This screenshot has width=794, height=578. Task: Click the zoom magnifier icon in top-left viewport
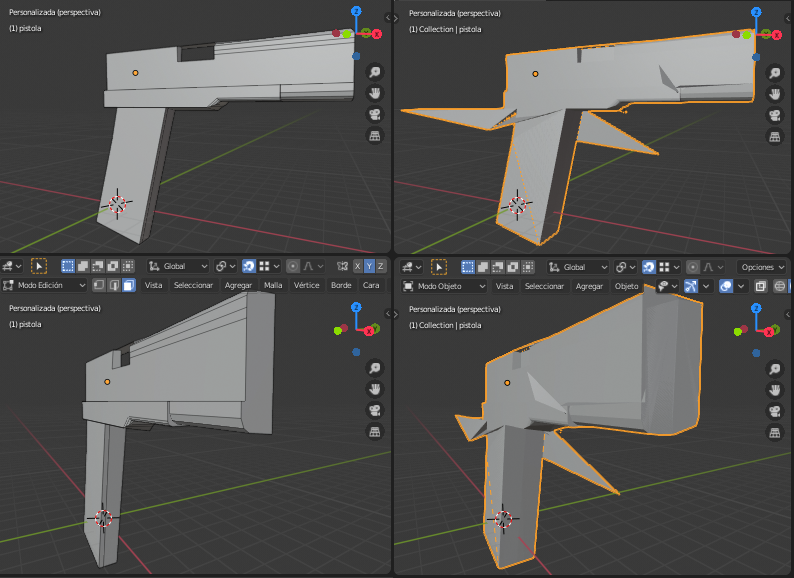pyautogui.click(x=375, y=72)
